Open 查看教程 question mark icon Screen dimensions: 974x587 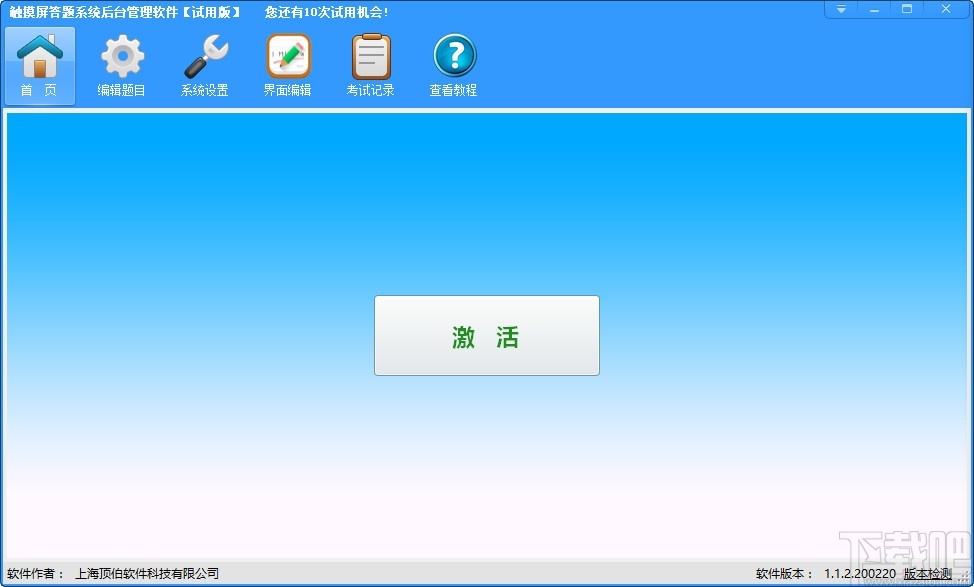[454, 66]
